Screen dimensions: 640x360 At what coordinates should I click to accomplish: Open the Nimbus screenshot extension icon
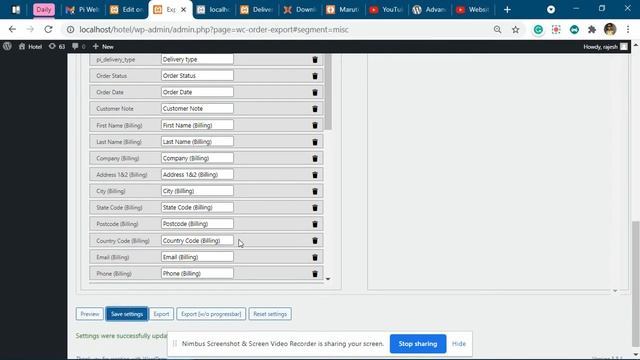556,29
